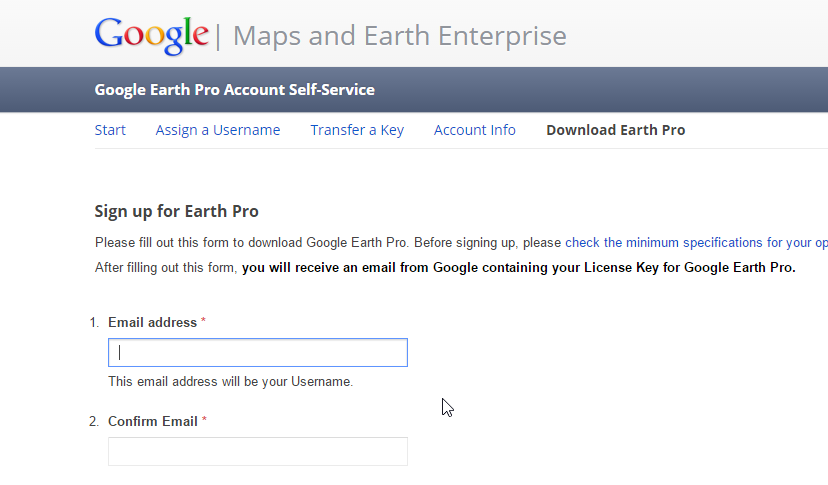
Task: Click the Google logo
Action: [x=151, y=36]
